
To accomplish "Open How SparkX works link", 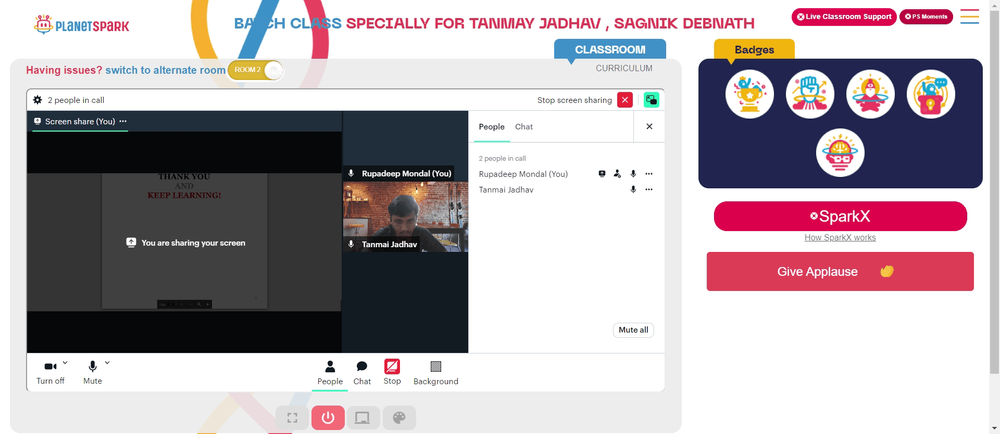I will click(840, 238).
